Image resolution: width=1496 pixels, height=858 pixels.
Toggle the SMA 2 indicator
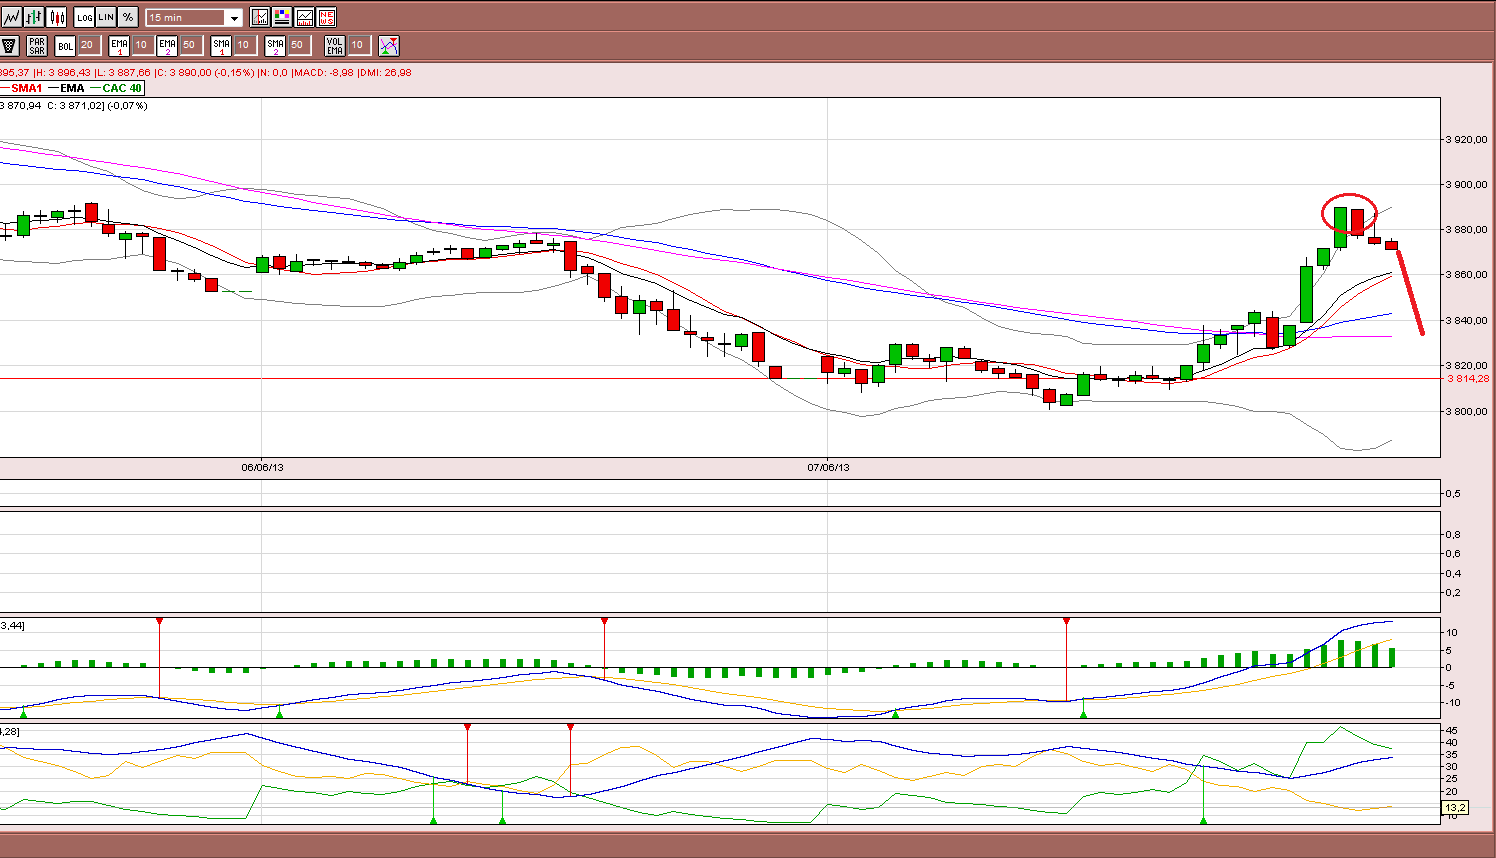275,45
